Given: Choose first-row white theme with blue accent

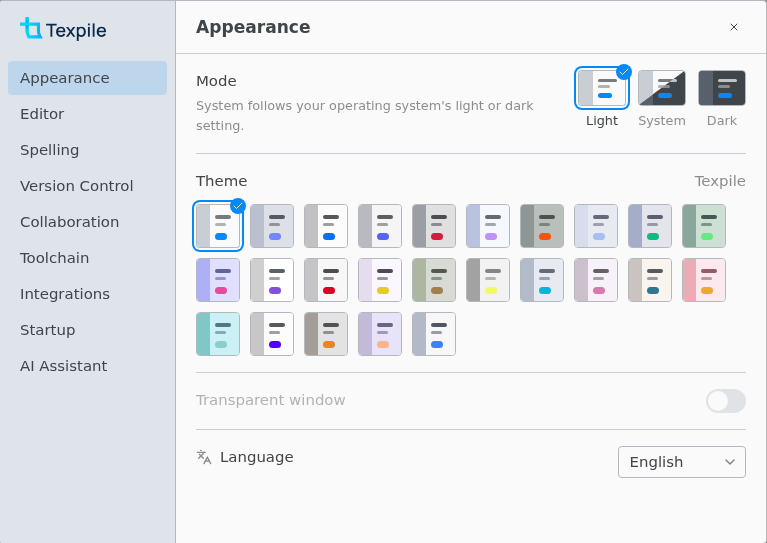Looking at the screenshot, I should (326, 226).
